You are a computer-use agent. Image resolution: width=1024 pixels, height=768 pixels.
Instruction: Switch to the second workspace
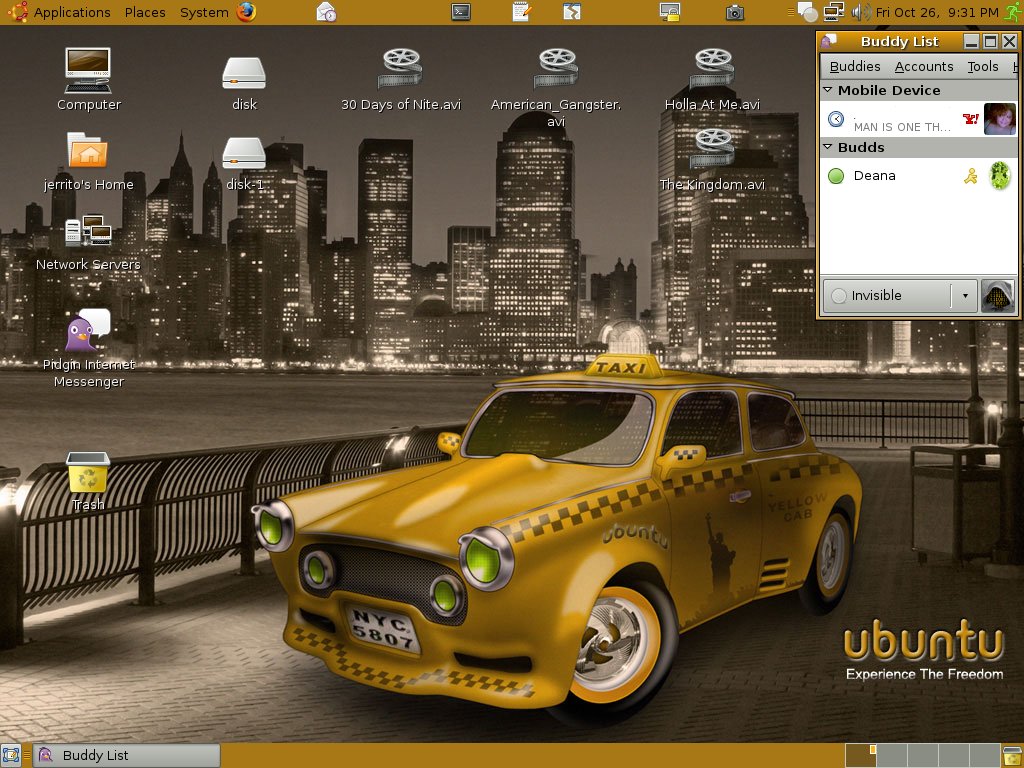click(891, 756)
